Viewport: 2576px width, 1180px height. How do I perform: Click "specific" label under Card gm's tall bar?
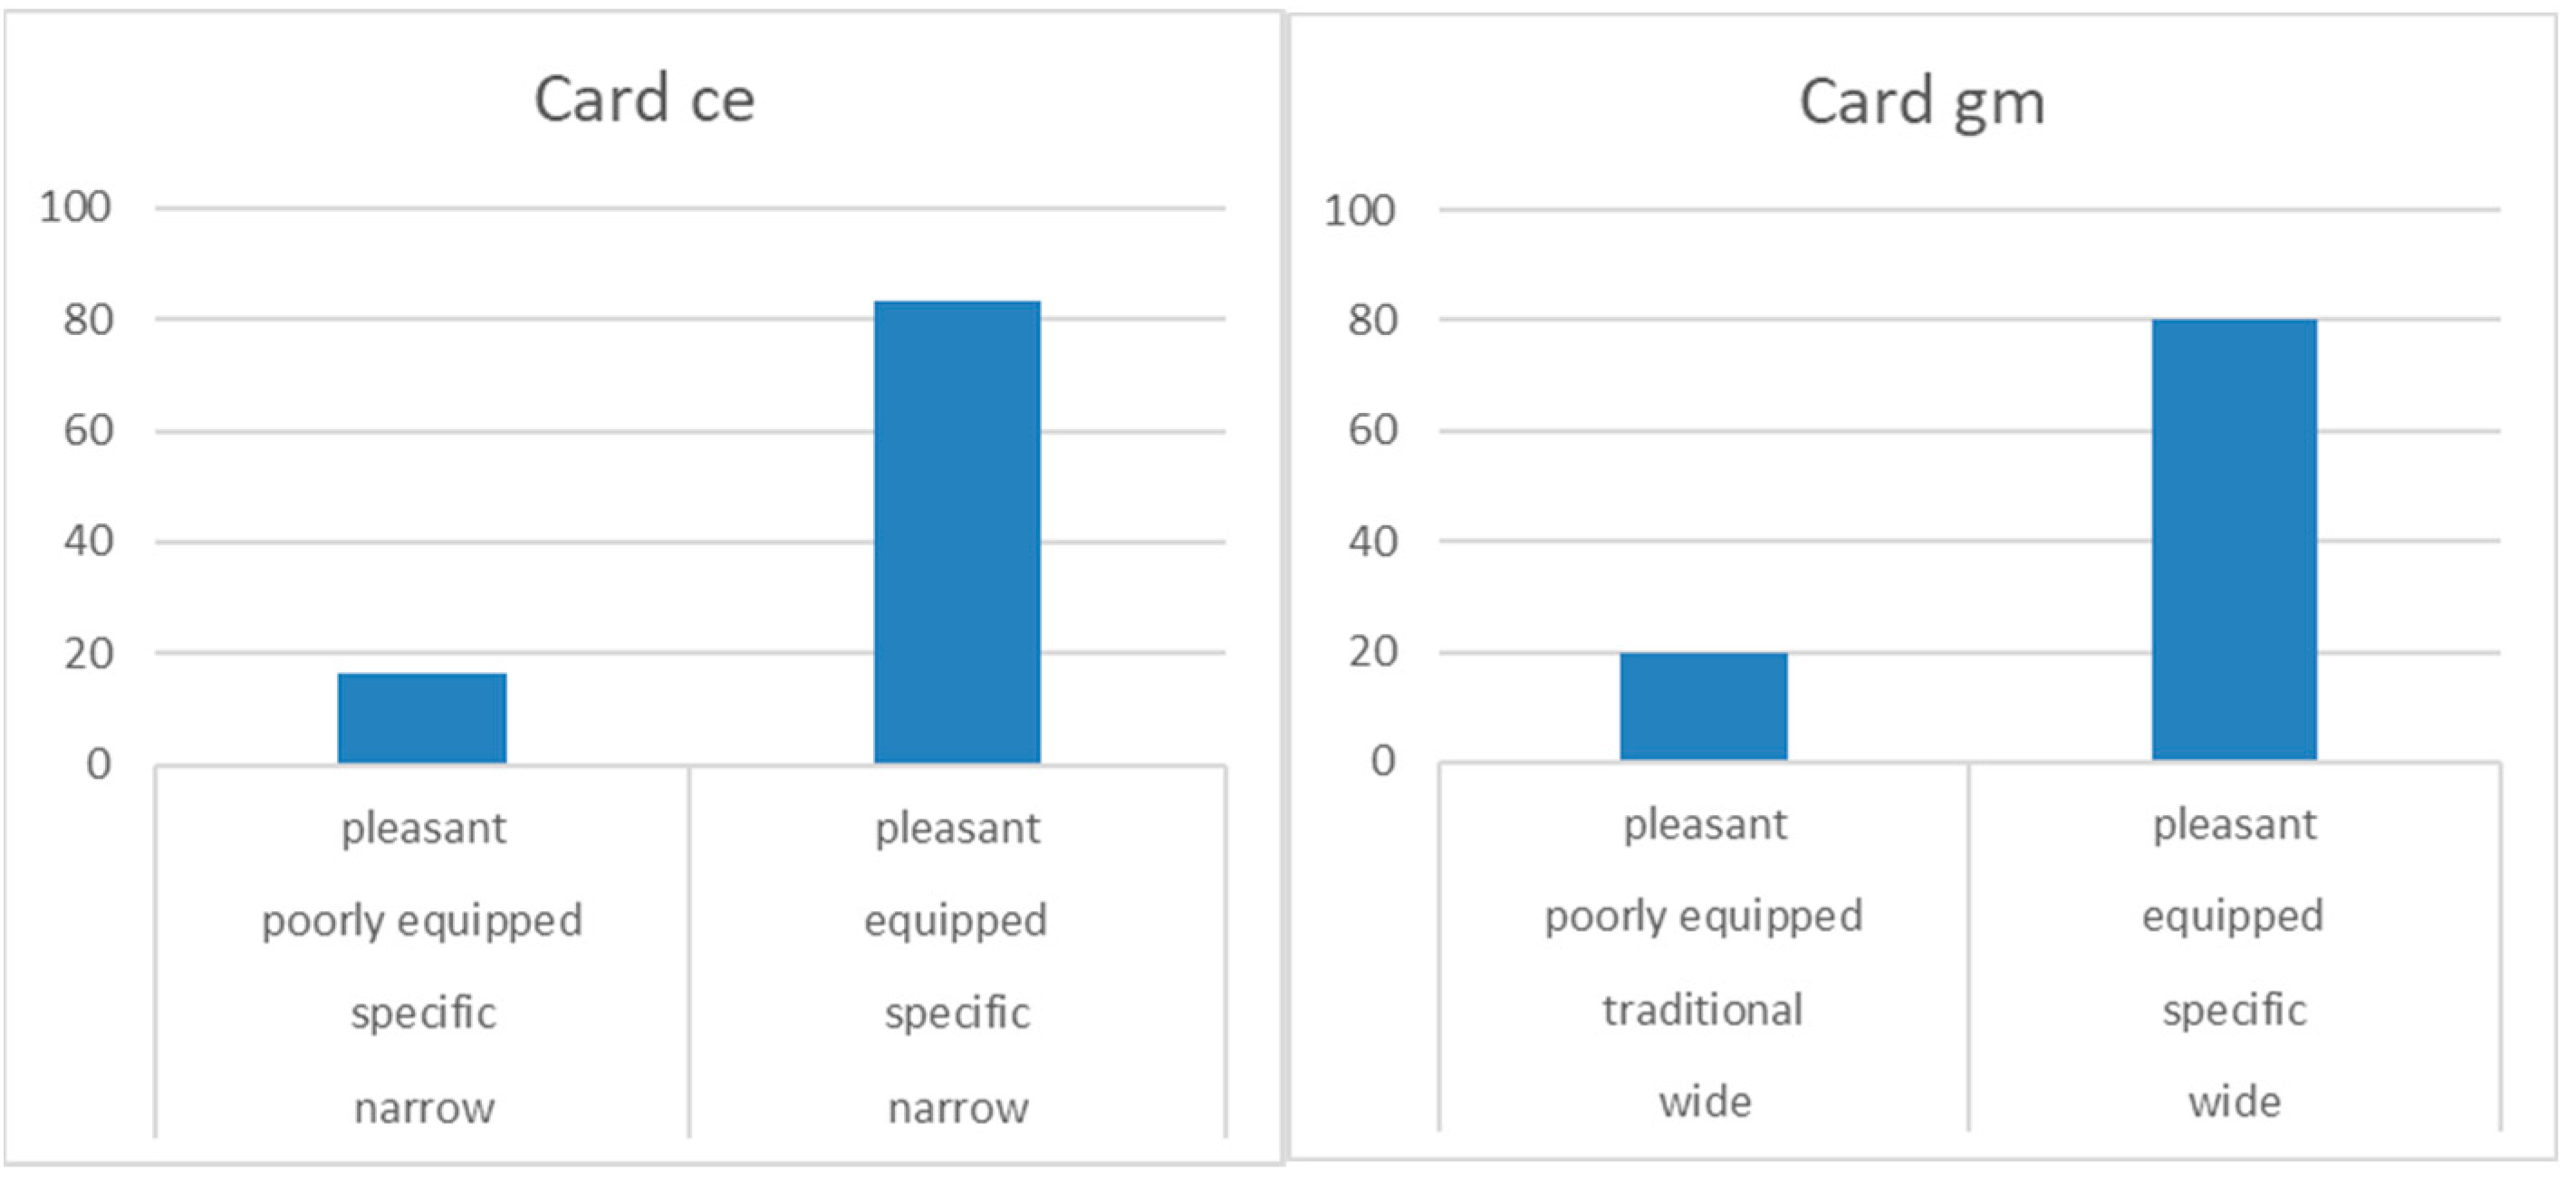pyautogui.click(x=2234, y=1010)
